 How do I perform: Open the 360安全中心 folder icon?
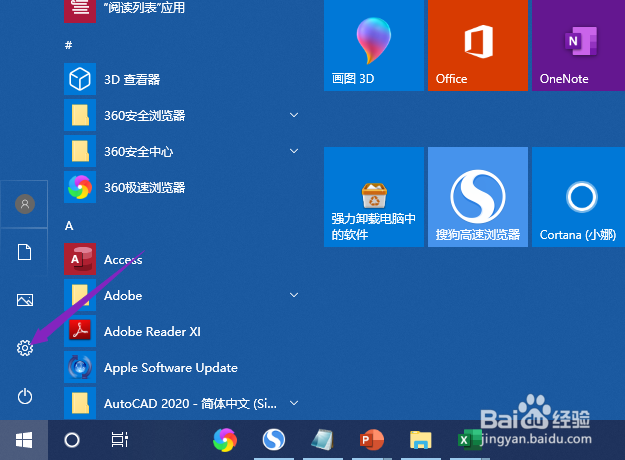click(x=80, y=151)
